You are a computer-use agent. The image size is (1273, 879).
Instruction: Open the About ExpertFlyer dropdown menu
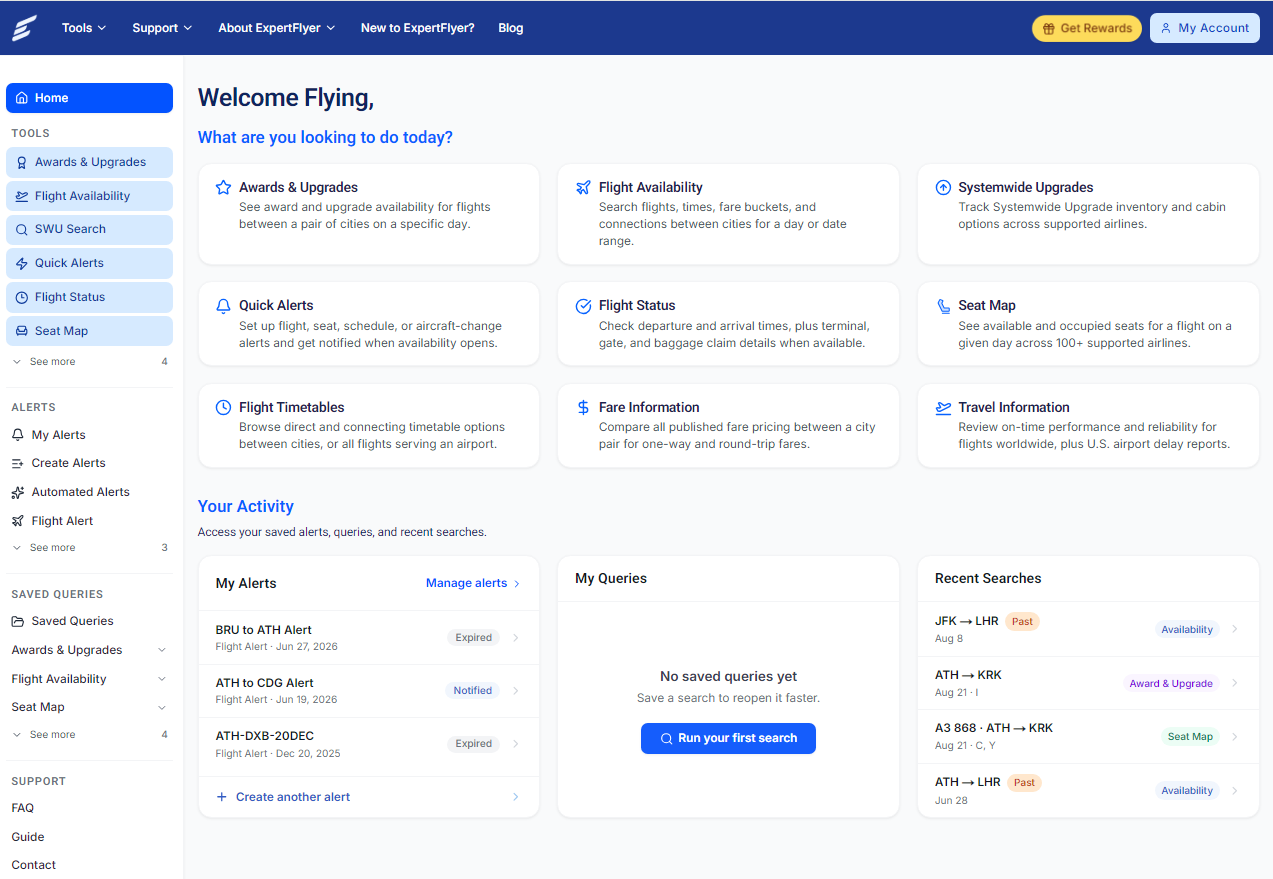tap(277, 28)
